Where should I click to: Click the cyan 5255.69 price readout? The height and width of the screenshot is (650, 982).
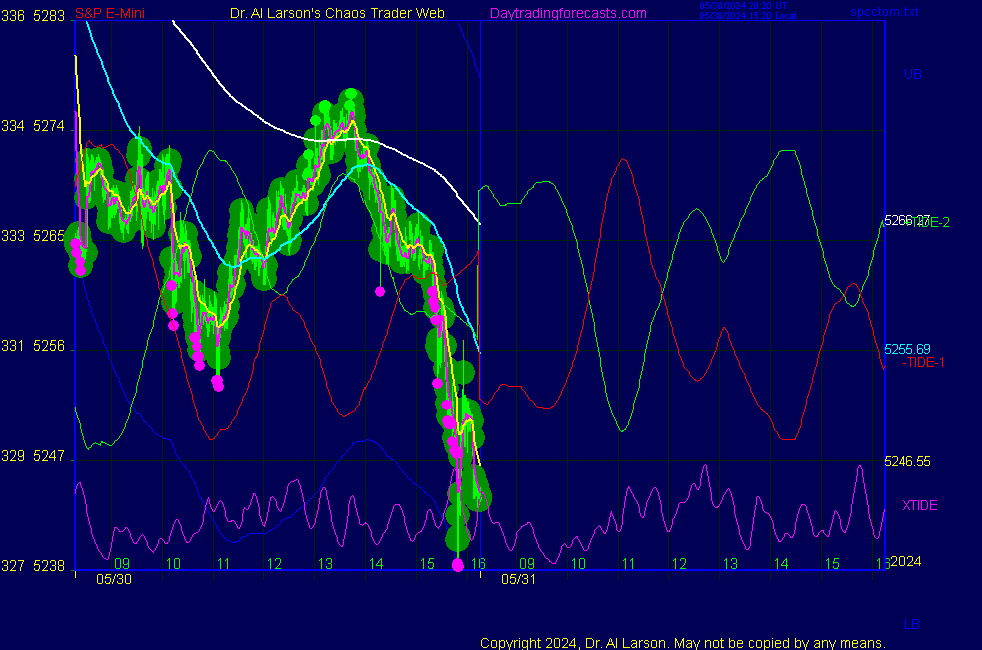907,349
